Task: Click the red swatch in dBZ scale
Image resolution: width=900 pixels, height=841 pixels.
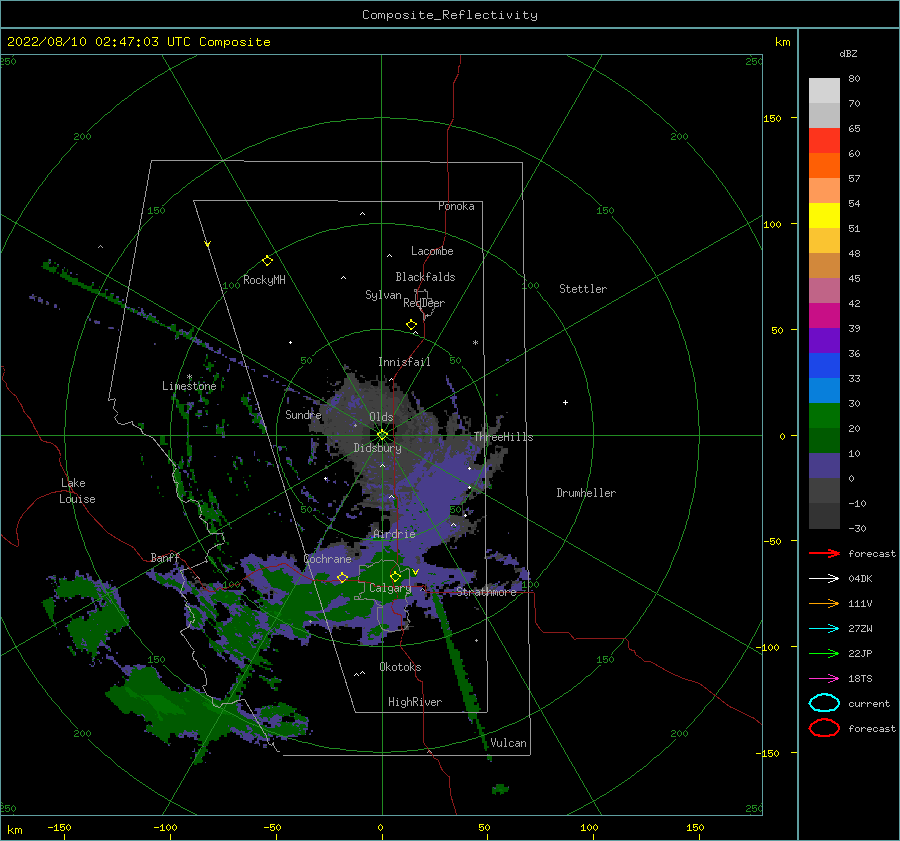Action: coord(824,141)
